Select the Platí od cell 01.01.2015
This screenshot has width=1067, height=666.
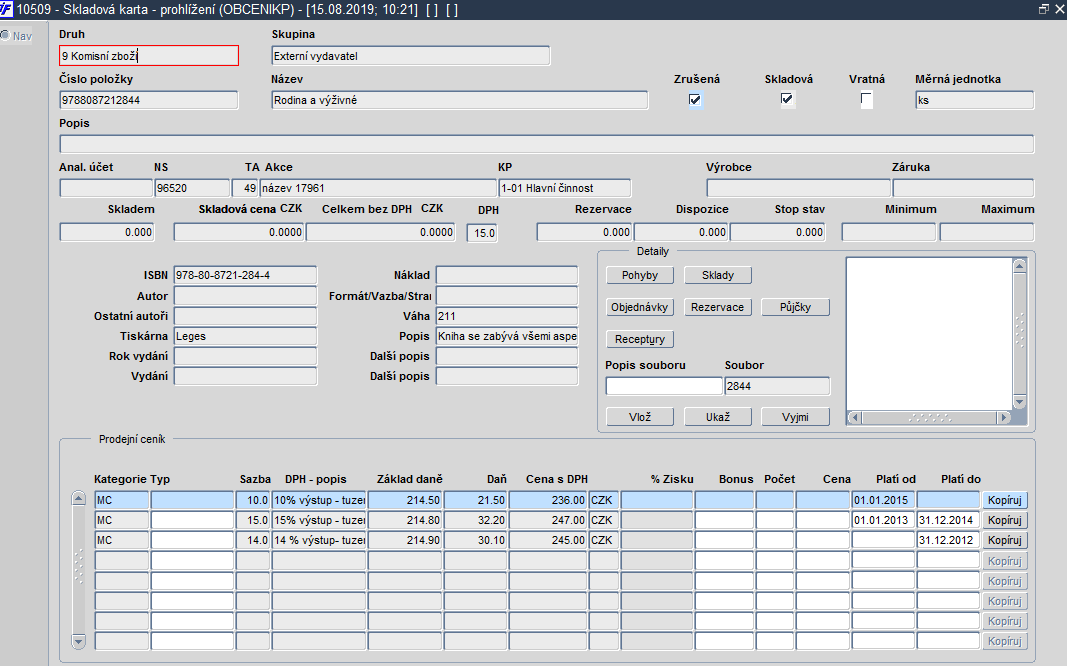coord(883,500)
